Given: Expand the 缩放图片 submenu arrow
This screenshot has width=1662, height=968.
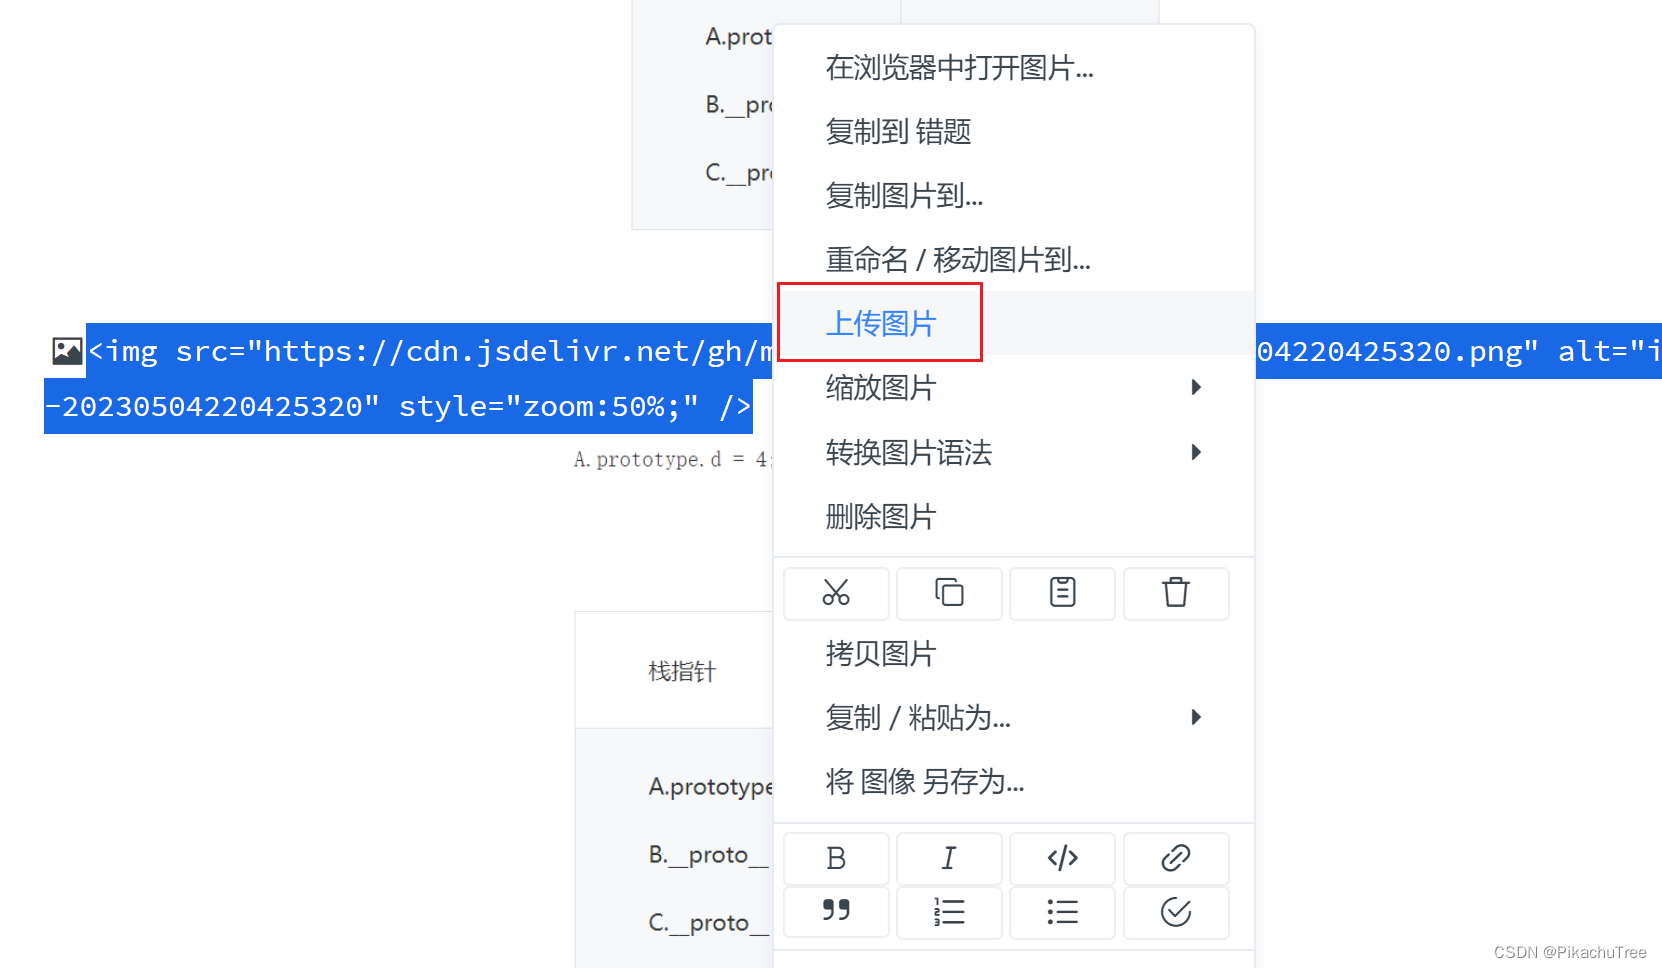Looking at the screenshot, I should pos(1196,387).
